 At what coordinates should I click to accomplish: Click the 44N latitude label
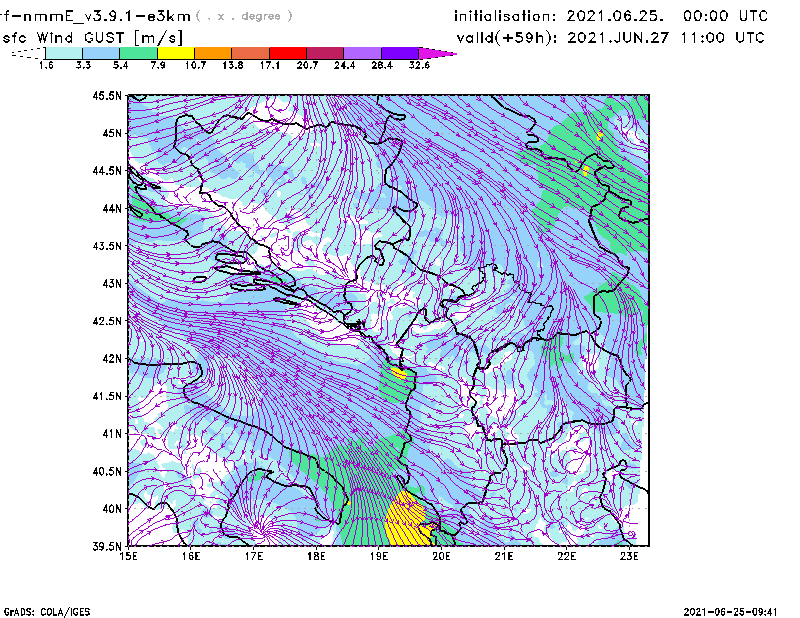pos(112,209)
